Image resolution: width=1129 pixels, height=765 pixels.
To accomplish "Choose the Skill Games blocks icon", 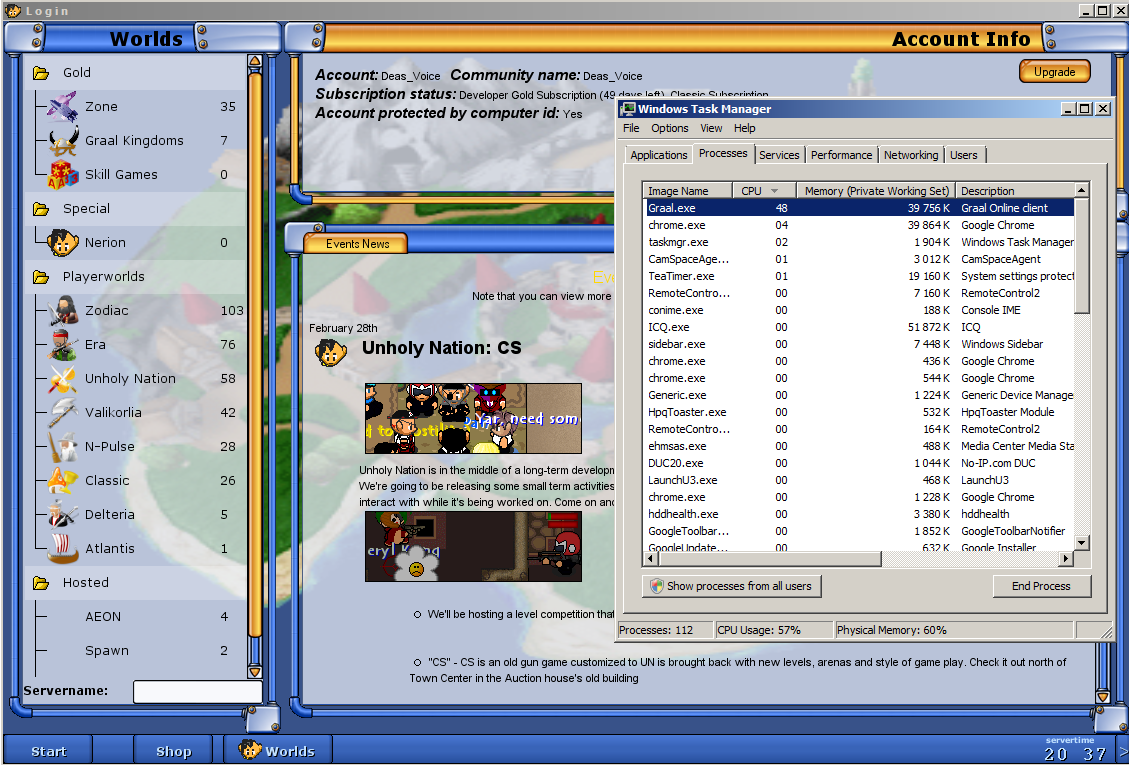I will (x=63, y=174).
